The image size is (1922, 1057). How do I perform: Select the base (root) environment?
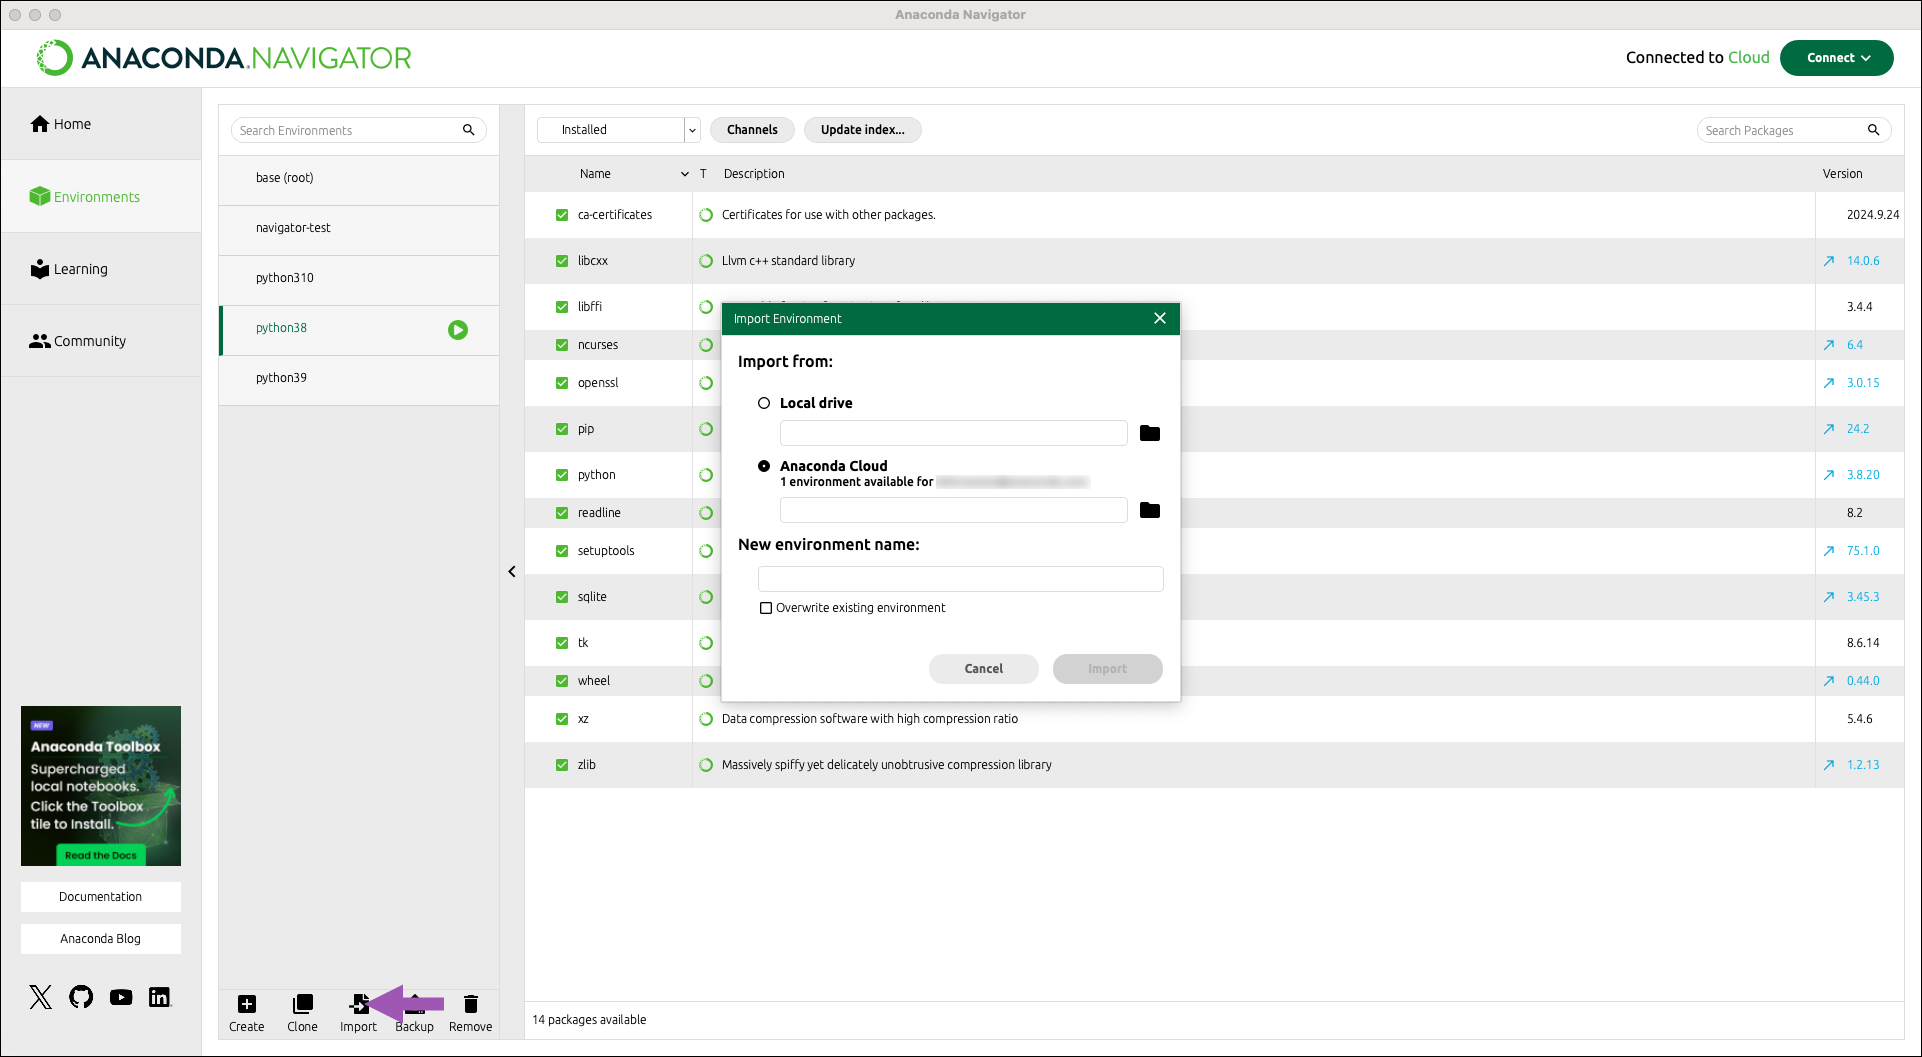pos(359,178)
